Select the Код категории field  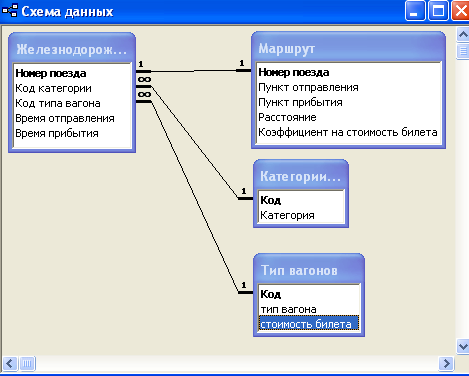point(72,88)
